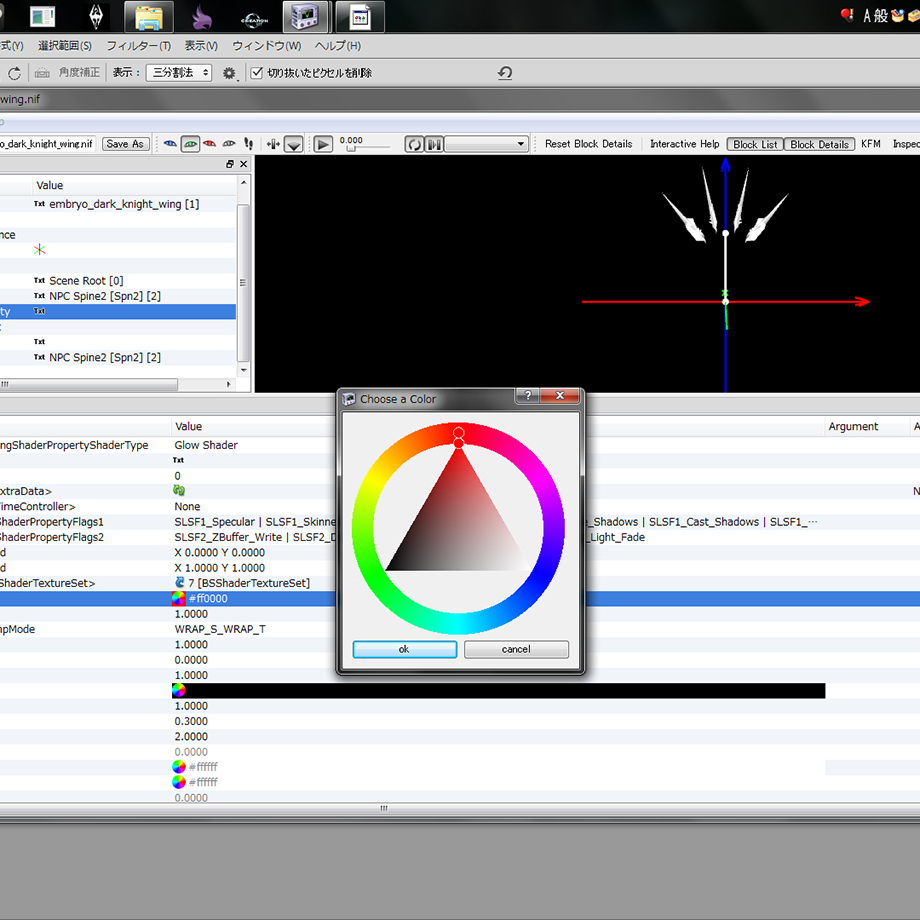
Task: Toggle the green eye view button
Action: click(x=190, y=144)
